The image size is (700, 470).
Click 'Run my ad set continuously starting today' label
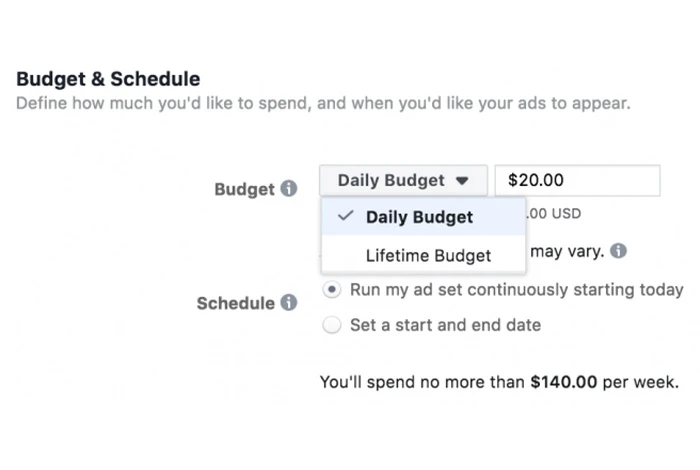(516, 289)
